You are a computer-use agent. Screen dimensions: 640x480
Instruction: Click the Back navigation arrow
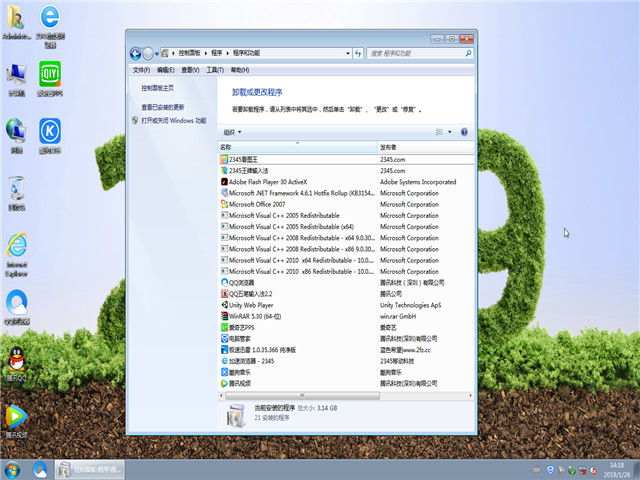(136, 53)
